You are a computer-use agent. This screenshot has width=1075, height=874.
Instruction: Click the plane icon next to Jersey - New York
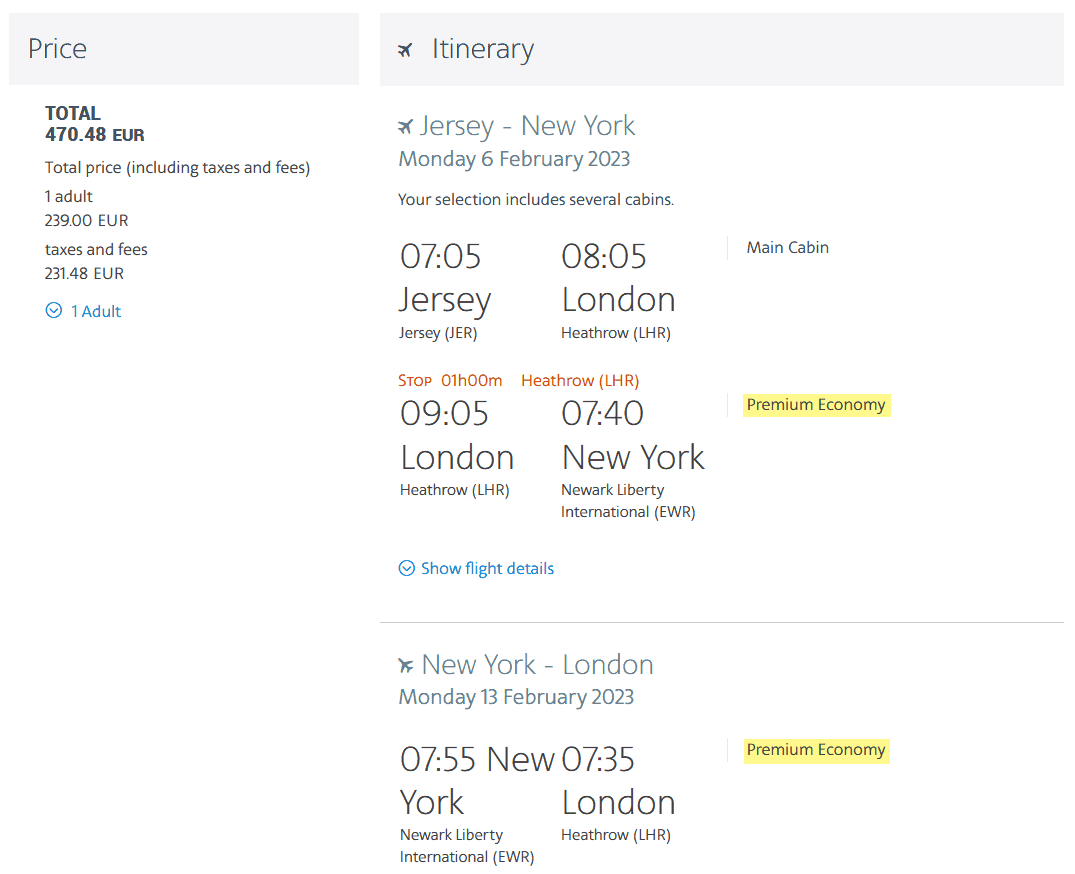tap(405, 127)
